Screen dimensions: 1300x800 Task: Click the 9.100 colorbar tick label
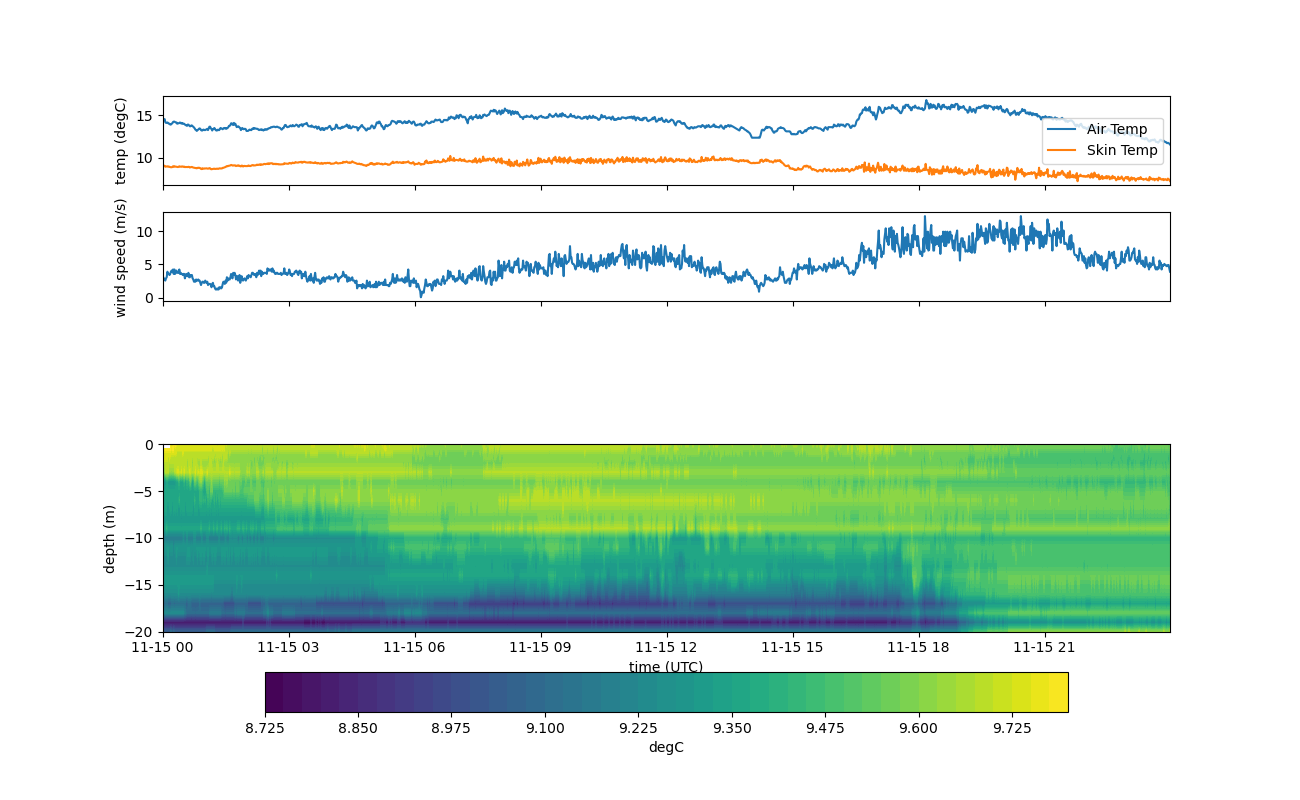coord(544,728)
